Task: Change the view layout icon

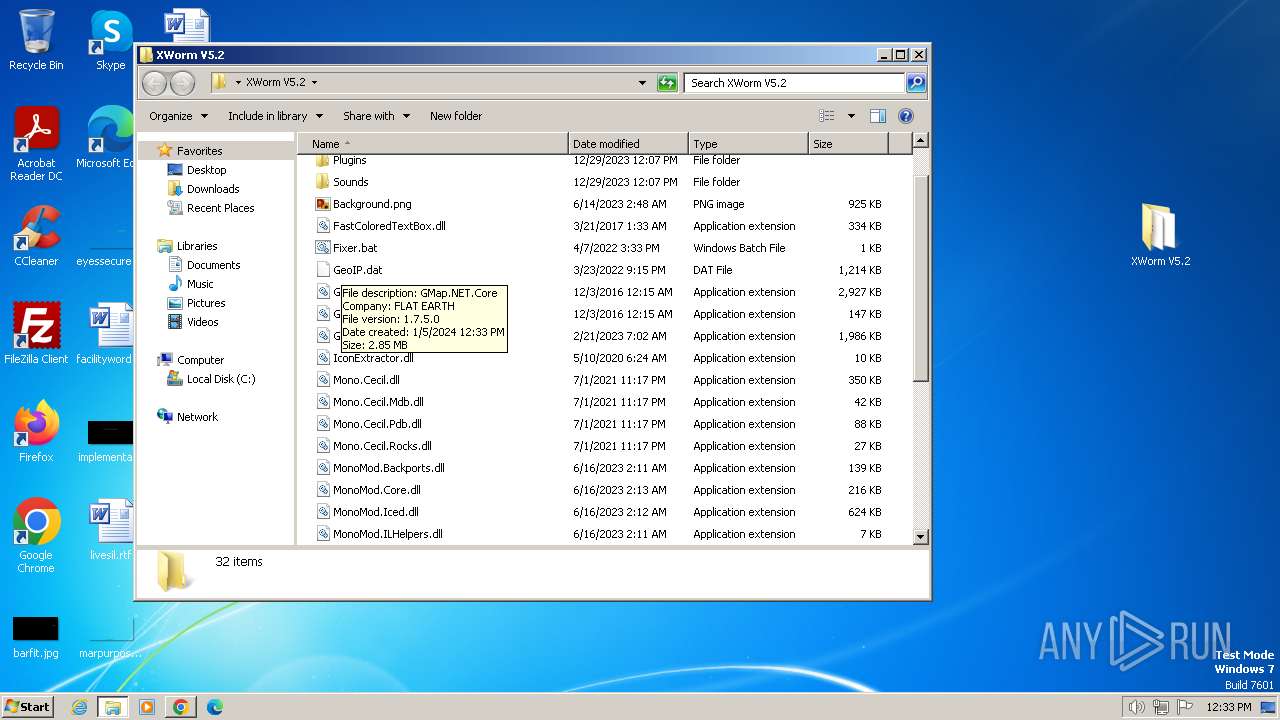Action: click(x=827, y=116)
